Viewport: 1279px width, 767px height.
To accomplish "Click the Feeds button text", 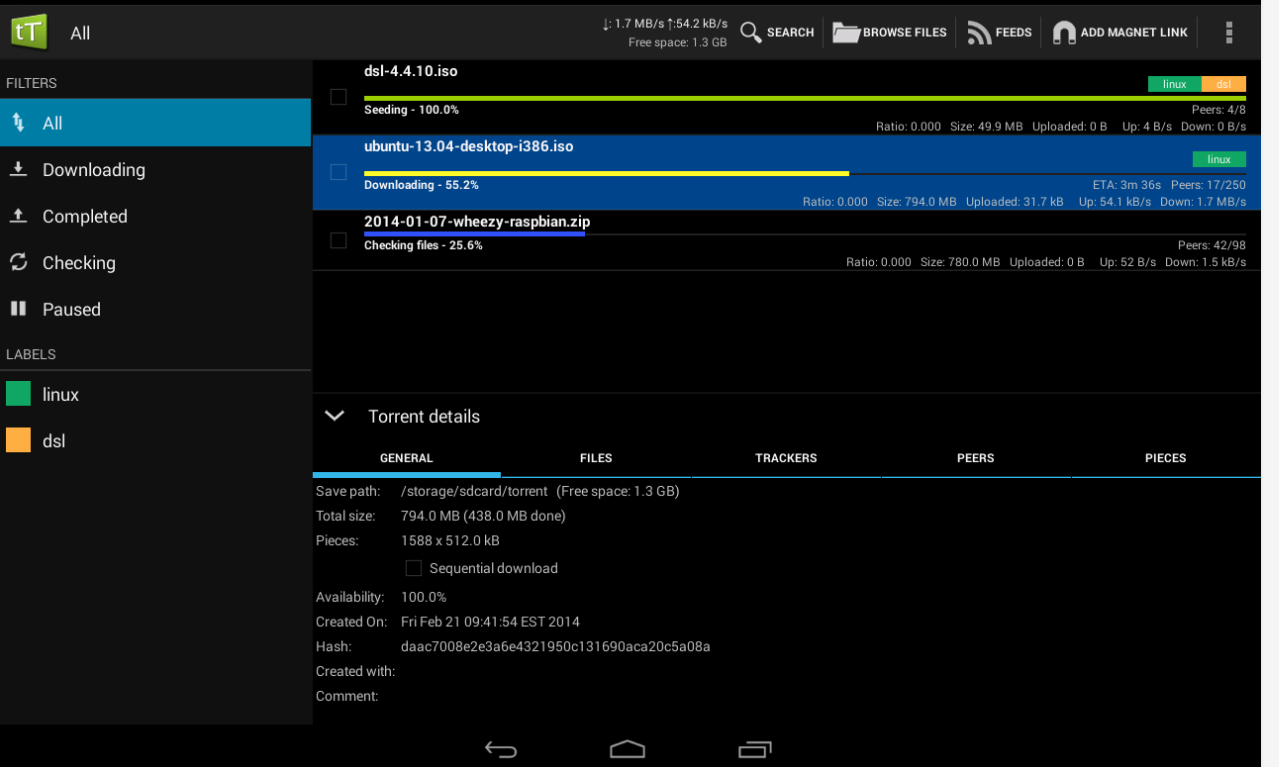I will pos(1013,33).
